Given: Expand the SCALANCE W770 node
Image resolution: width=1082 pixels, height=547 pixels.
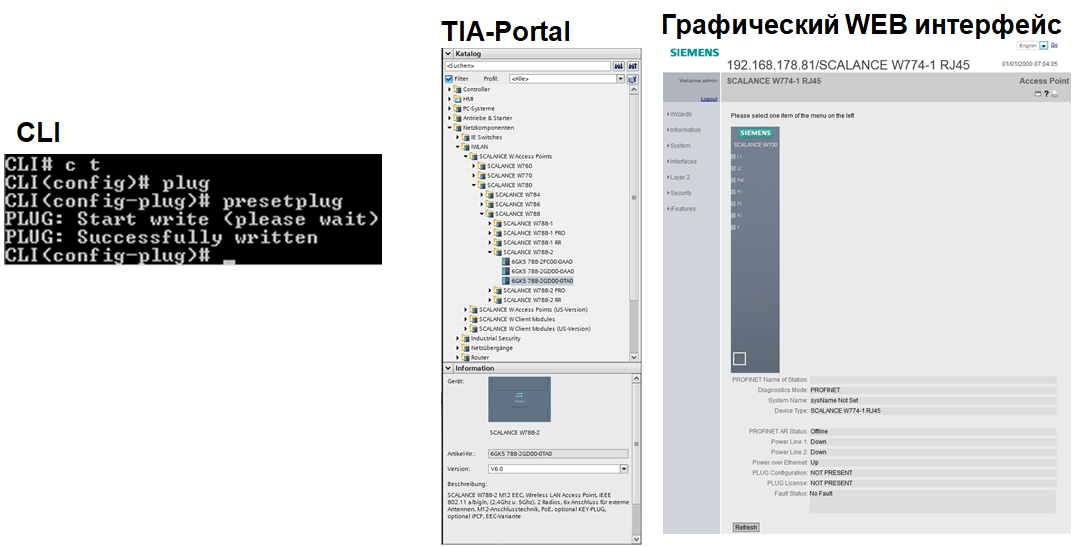Looking at the screenshot, I should click(x=474, y=176).
